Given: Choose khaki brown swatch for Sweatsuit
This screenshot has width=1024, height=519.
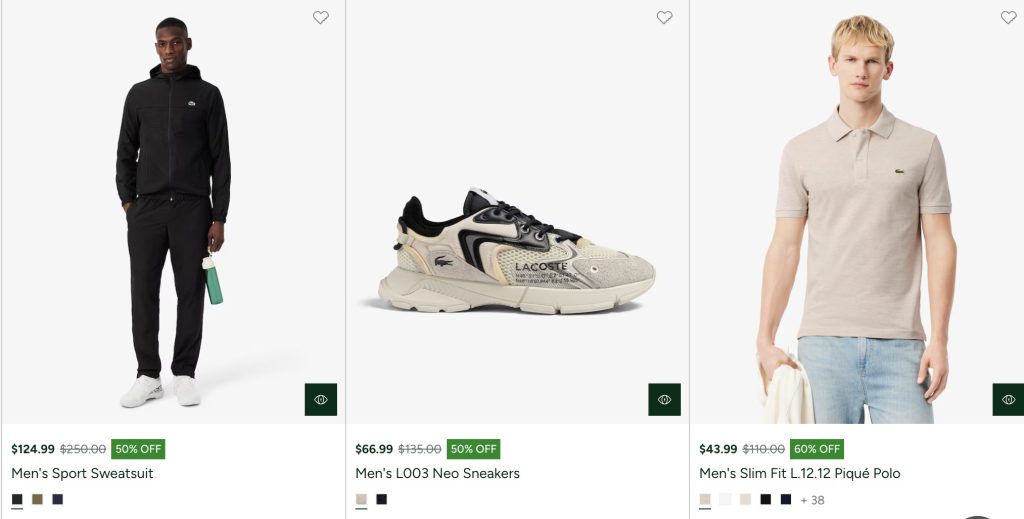Looking at the screenshot, I should point(37,499).
